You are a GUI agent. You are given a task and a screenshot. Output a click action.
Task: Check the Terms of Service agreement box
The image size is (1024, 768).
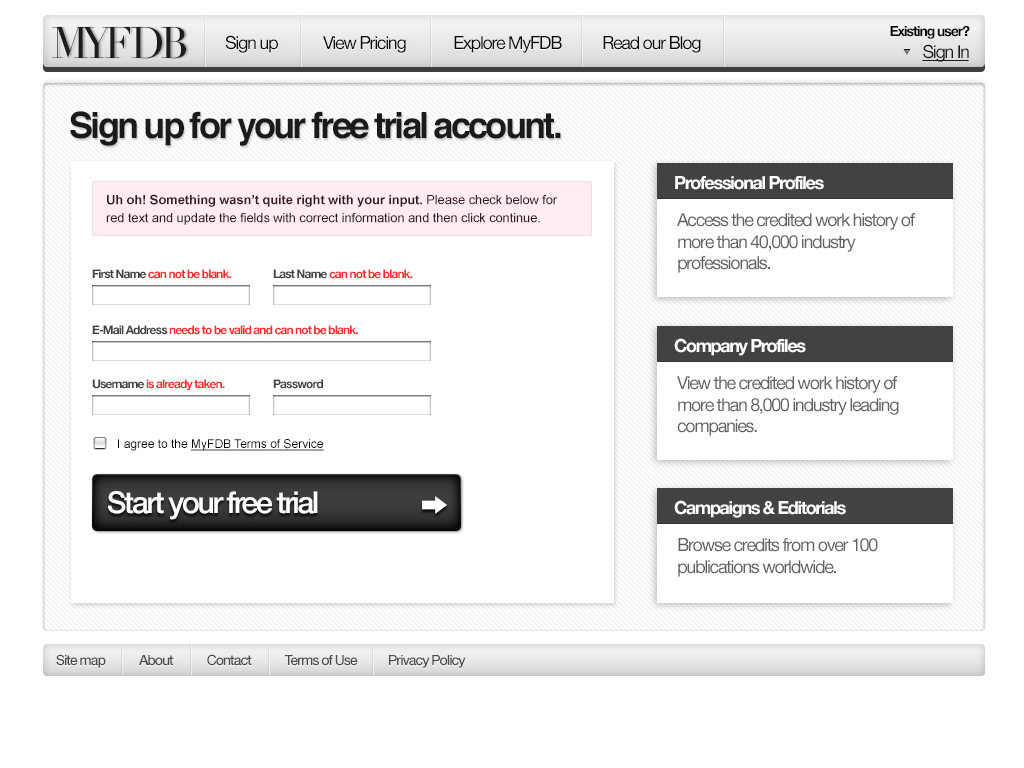coord(100,443)
